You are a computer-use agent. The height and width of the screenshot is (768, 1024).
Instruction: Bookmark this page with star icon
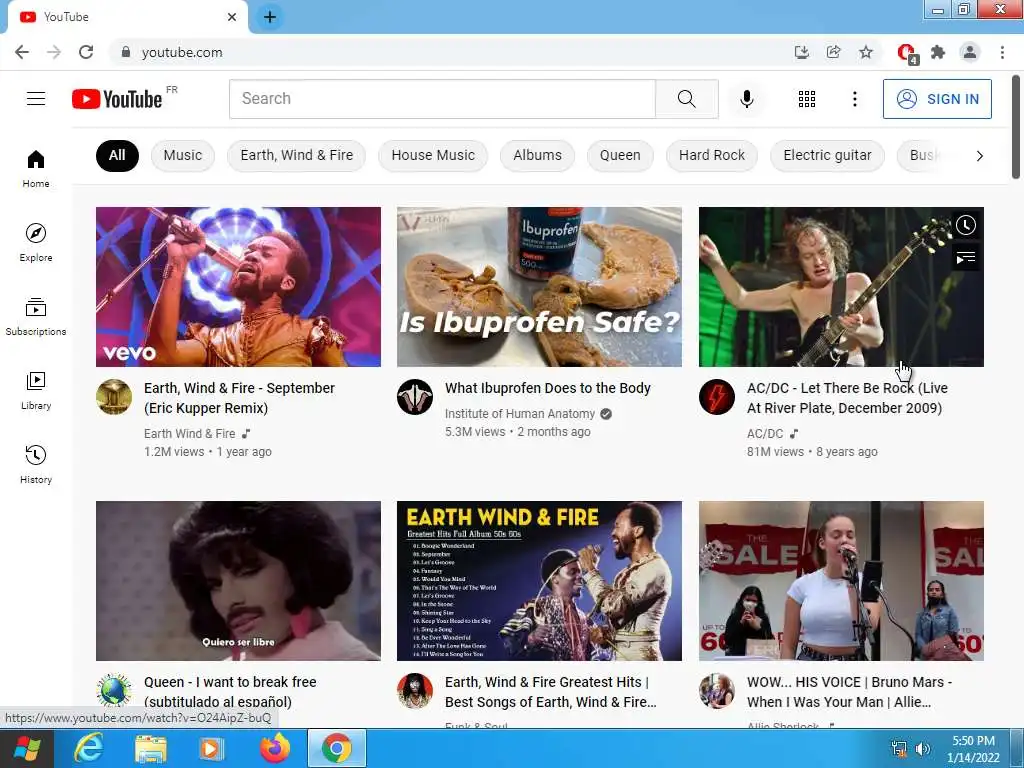coord(866,52)
